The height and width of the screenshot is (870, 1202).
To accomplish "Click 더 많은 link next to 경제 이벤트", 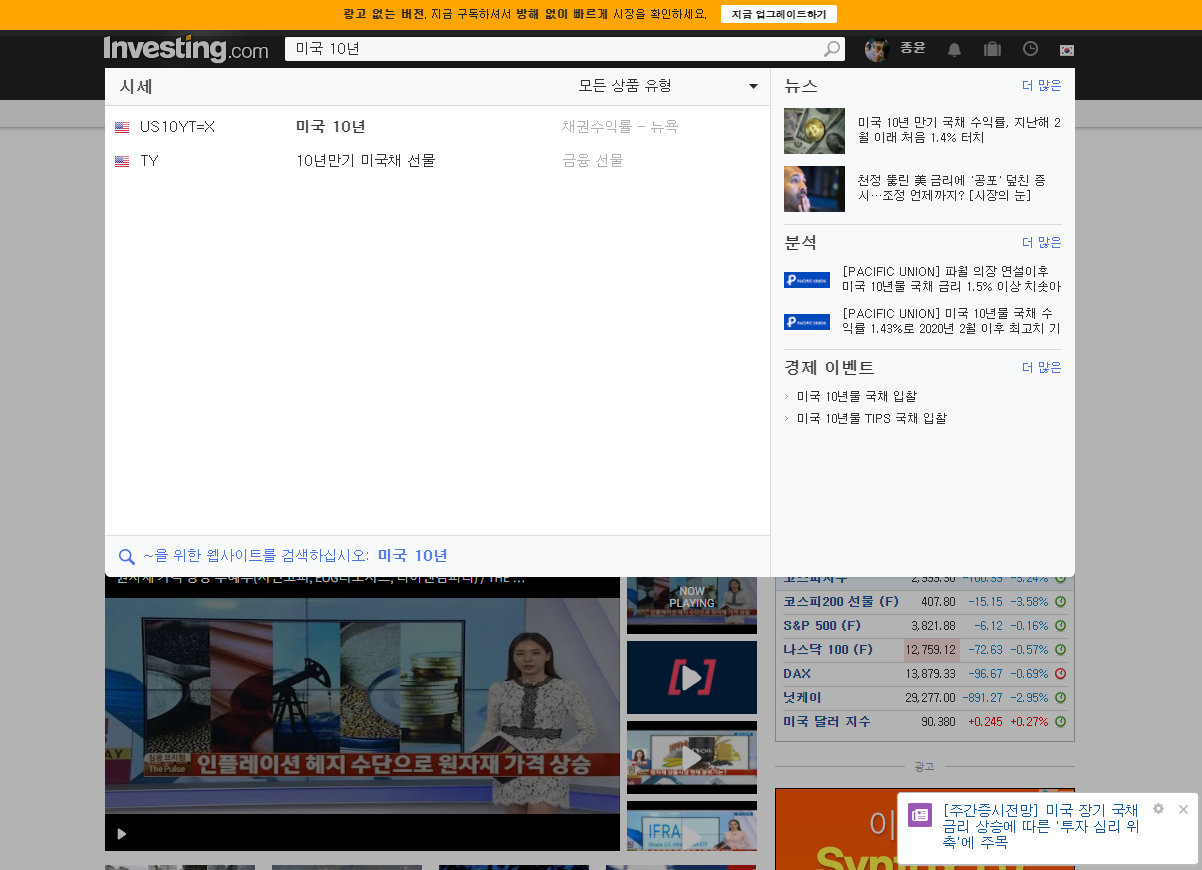I will coord(1042,368).
